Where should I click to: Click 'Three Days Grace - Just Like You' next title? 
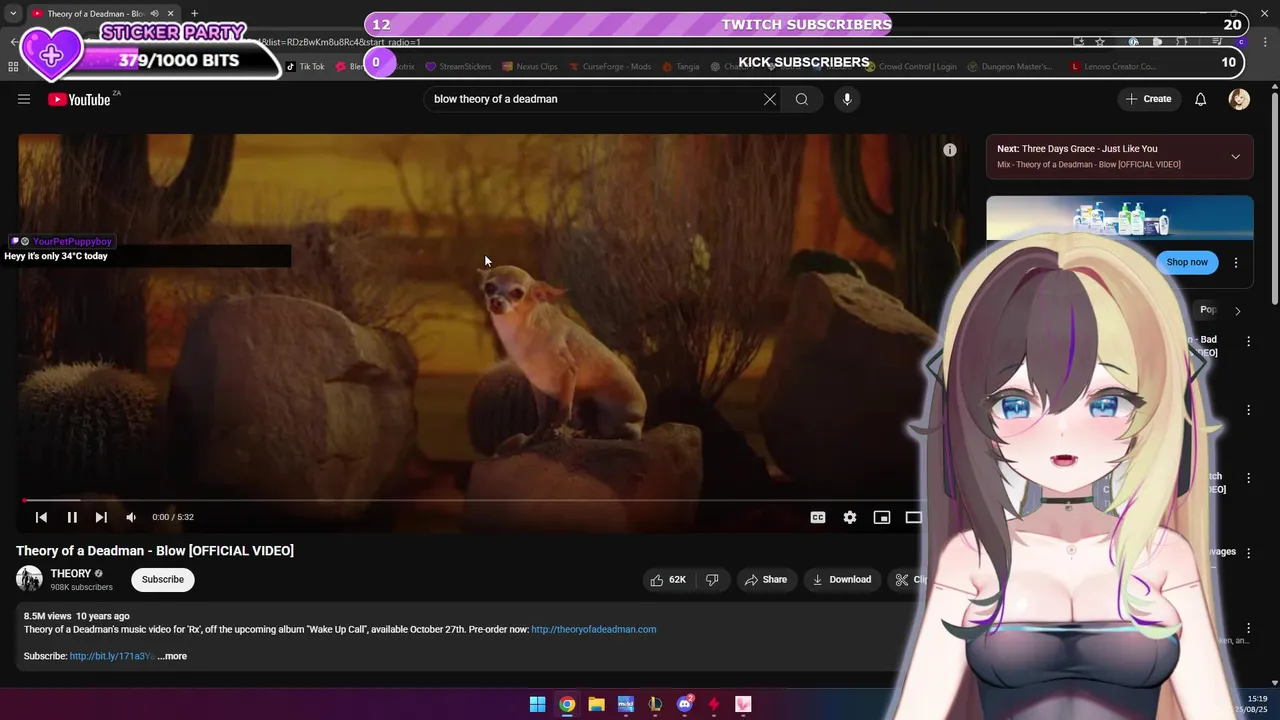click(1089, 148)
